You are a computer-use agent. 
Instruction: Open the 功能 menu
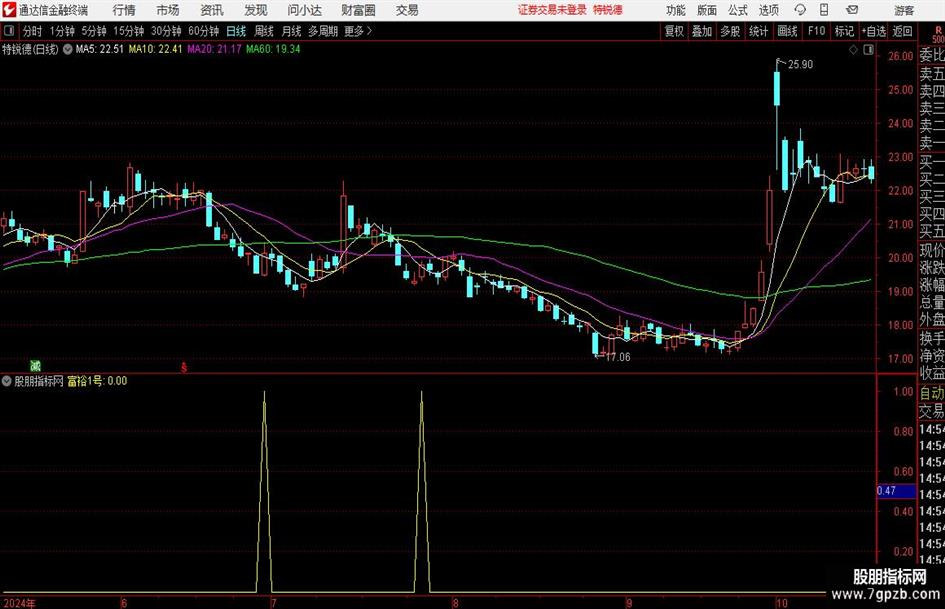click(x=676, y=10)
